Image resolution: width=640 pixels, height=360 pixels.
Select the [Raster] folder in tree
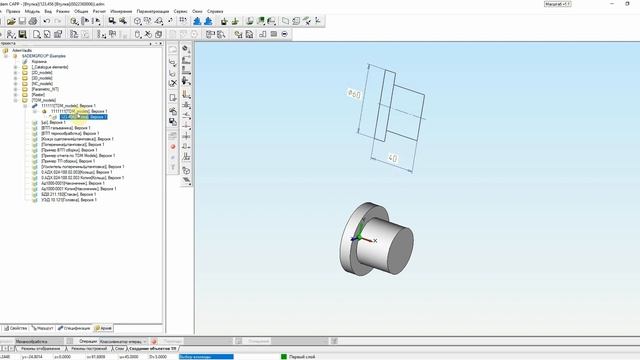[38, 95]
